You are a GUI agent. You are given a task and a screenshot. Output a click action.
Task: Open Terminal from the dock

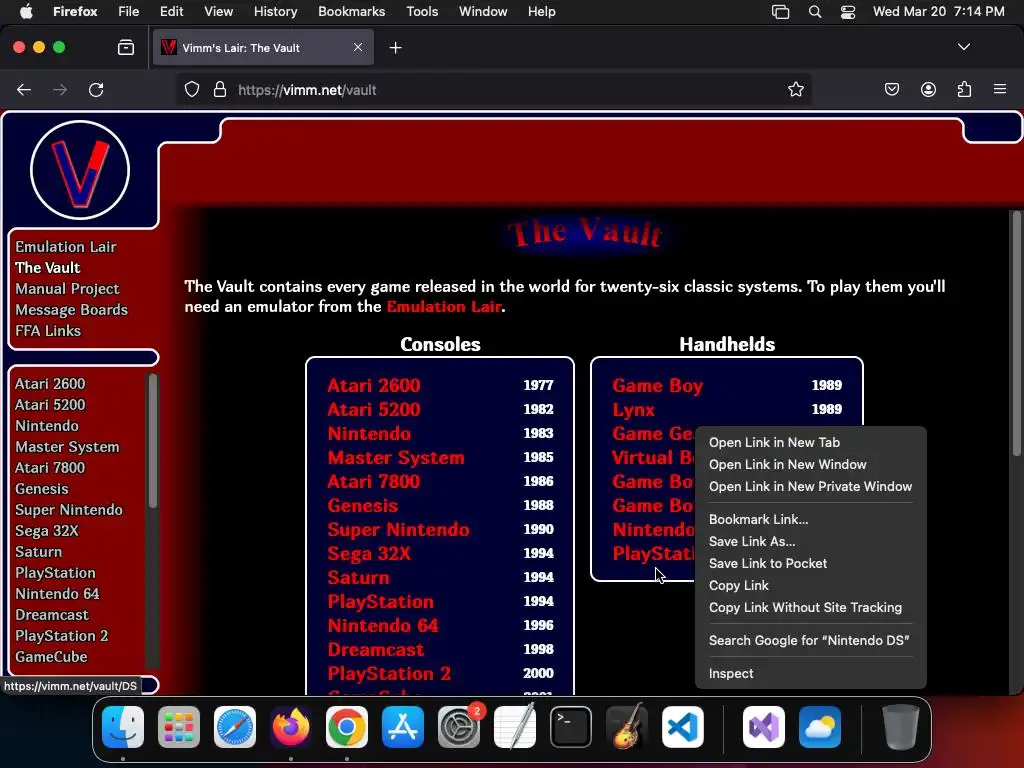[571, 727]
